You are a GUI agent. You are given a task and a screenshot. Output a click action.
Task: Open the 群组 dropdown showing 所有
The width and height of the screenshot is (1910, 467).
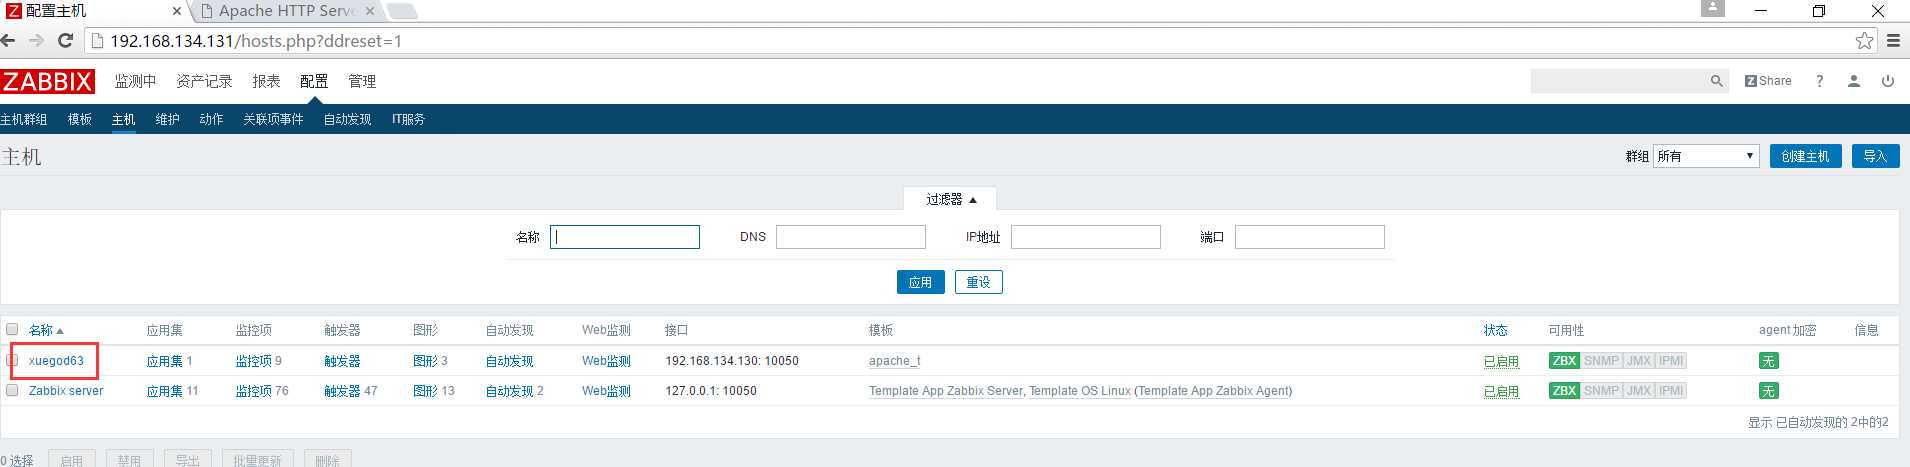pos(1706,156)
